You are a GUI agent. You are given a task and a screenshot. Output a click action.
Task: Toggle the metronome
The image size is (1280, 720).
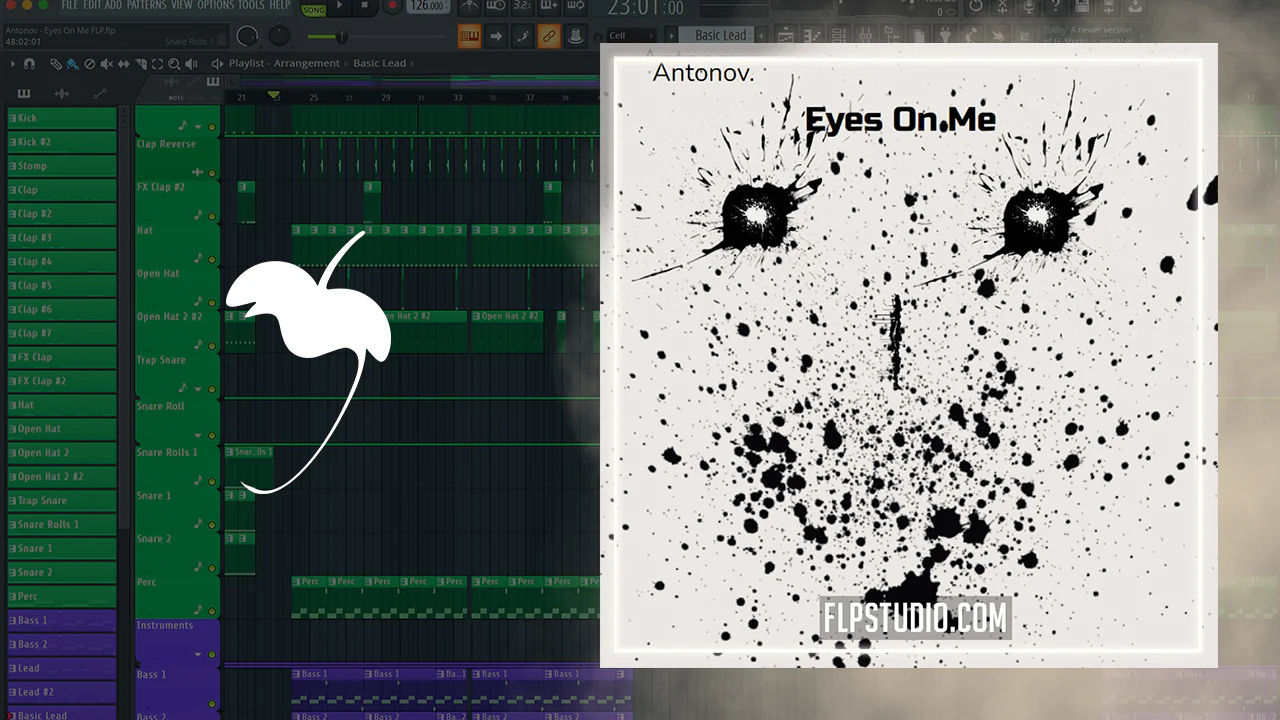[x=468, y=7]
